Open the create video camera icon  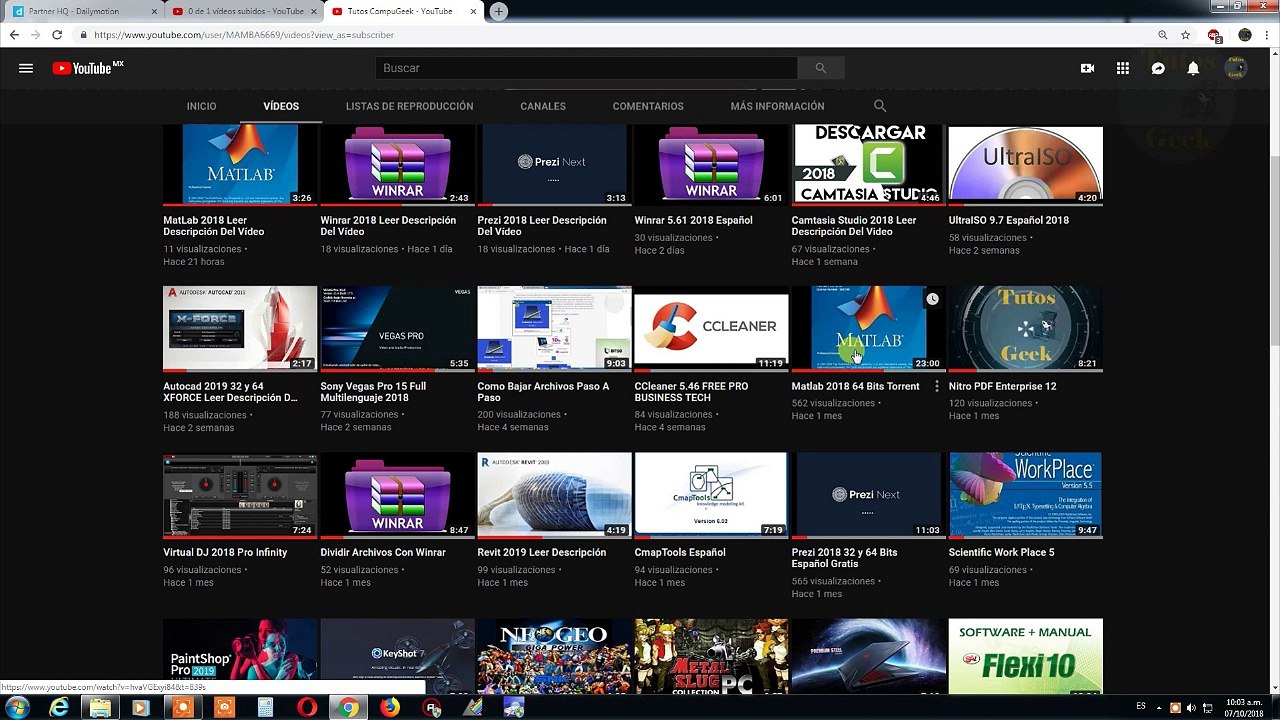1087,68
